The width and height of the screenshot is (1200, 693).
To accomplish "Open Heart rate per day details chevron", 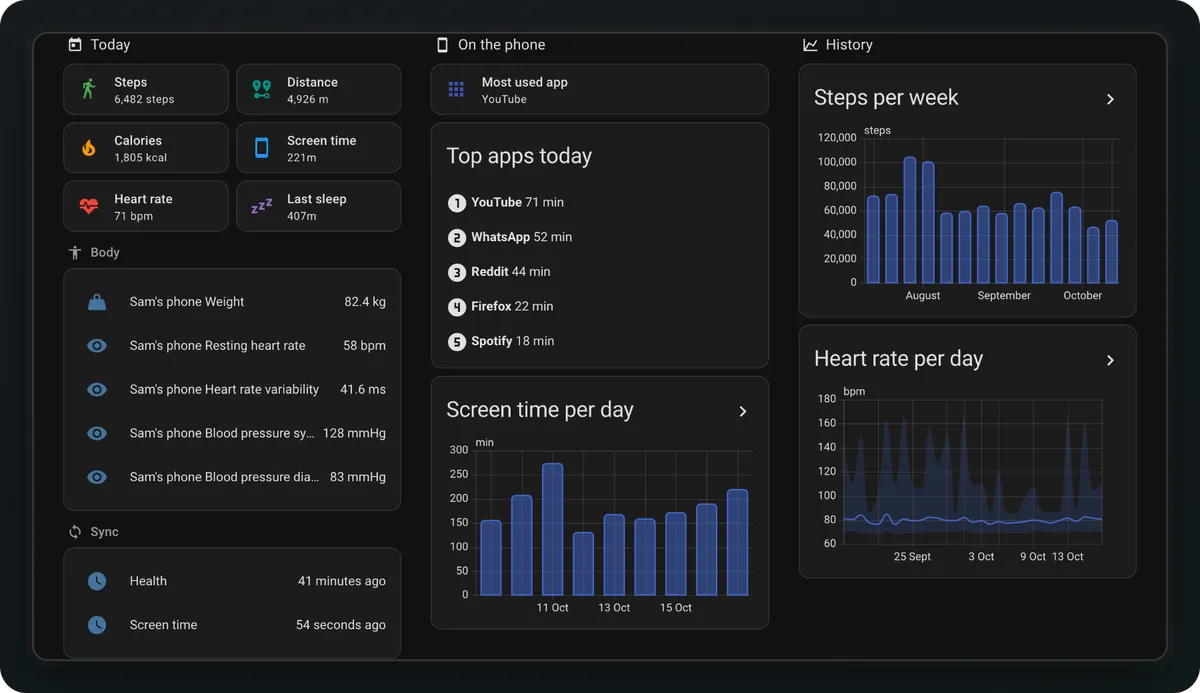I will (x=1110, y=360).
